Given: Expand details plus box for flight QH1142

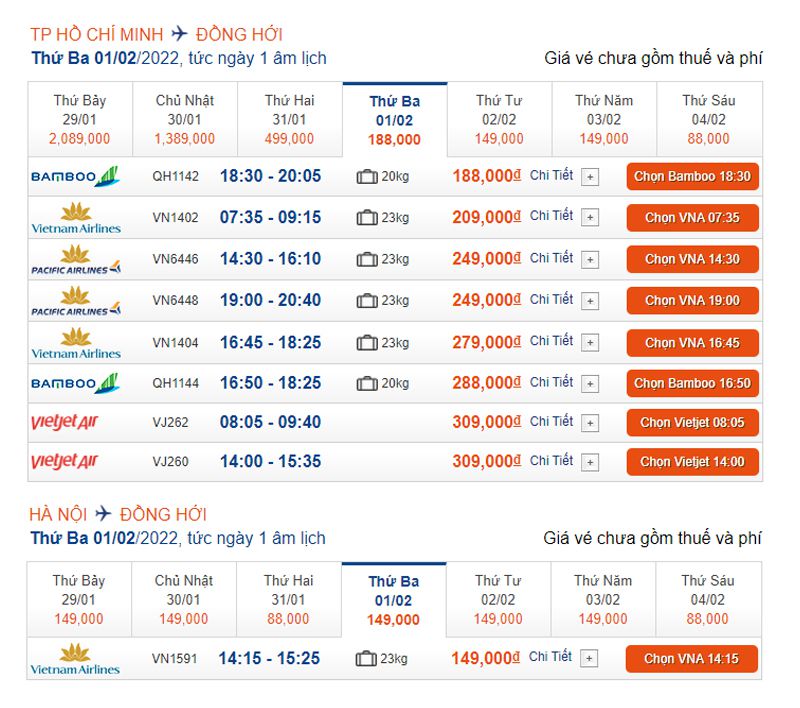Looking at the screenshot, I should [x=590, y=177].
